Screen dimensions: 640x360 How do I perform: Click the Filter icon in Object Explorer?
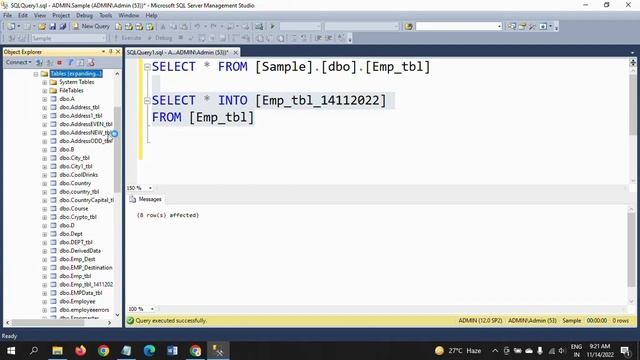pos(70,62)
